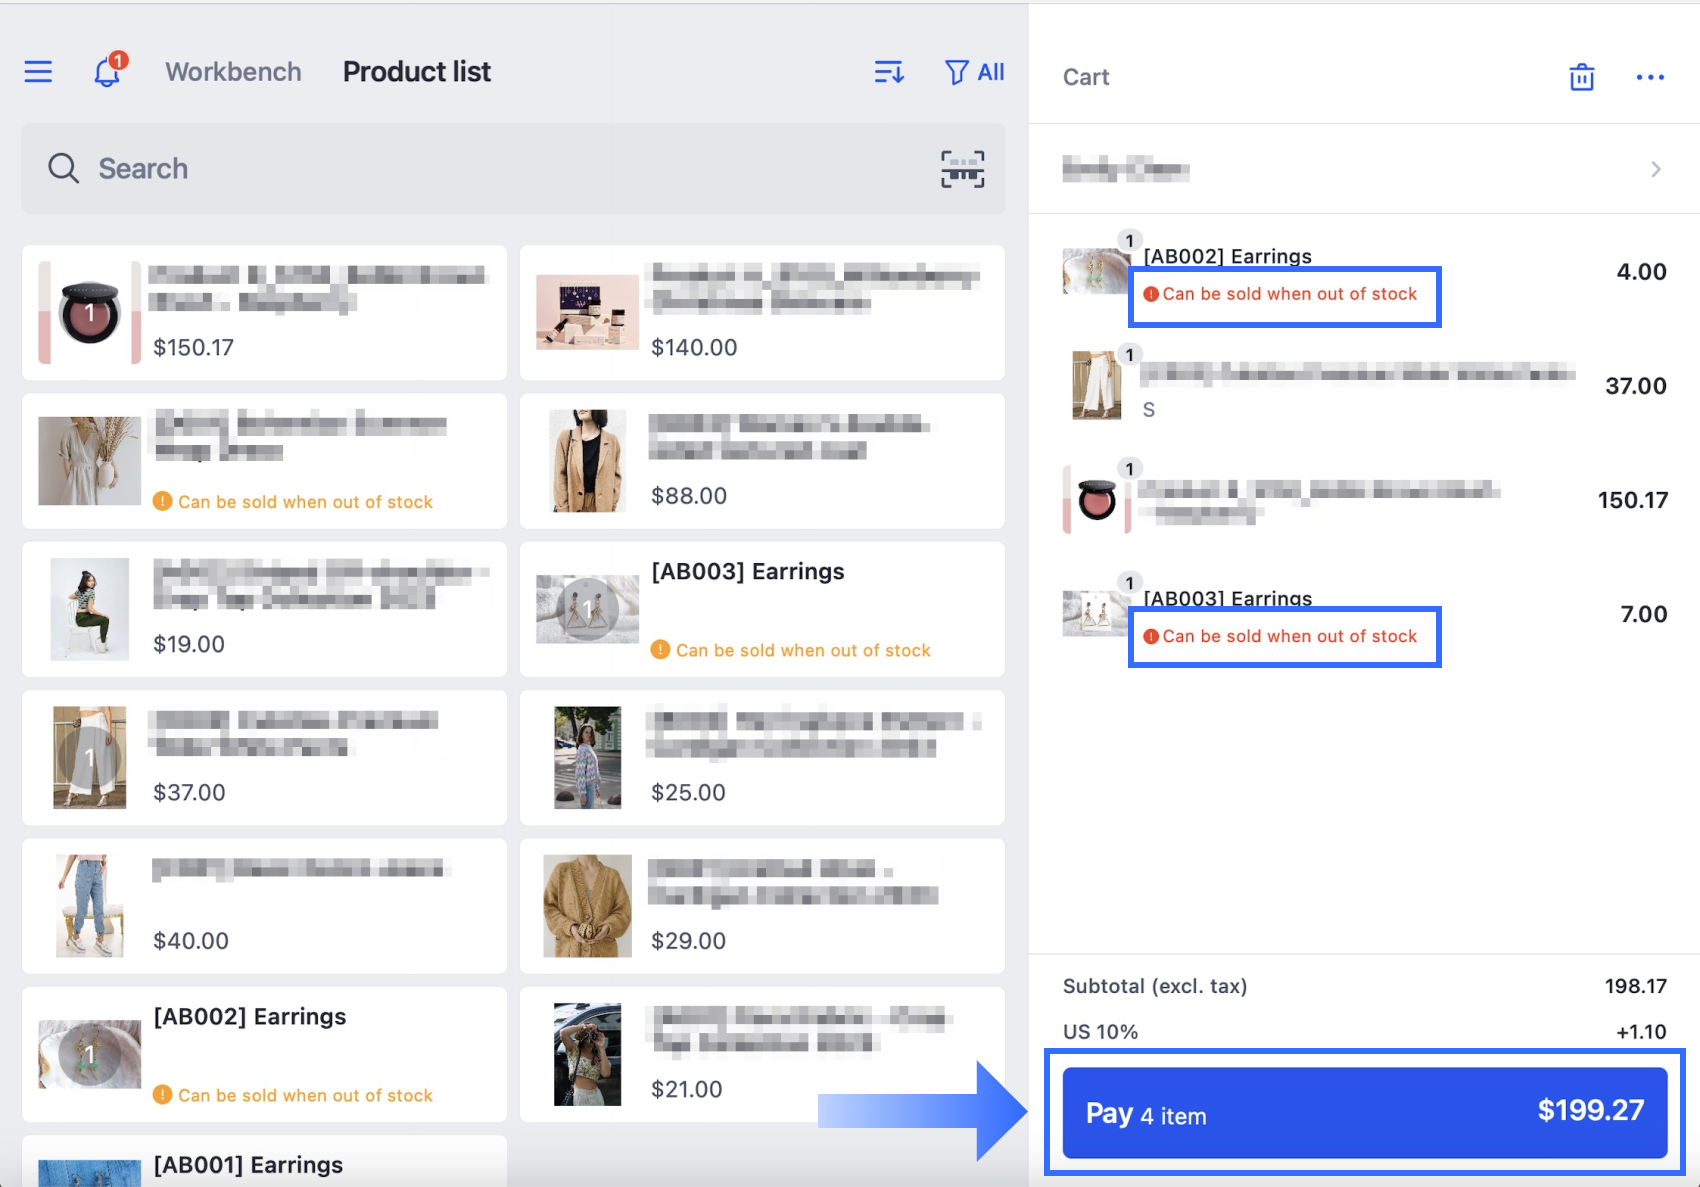Add the $29.00 cardigan product
The image size is (1700, 1187).
pos(762,906)
